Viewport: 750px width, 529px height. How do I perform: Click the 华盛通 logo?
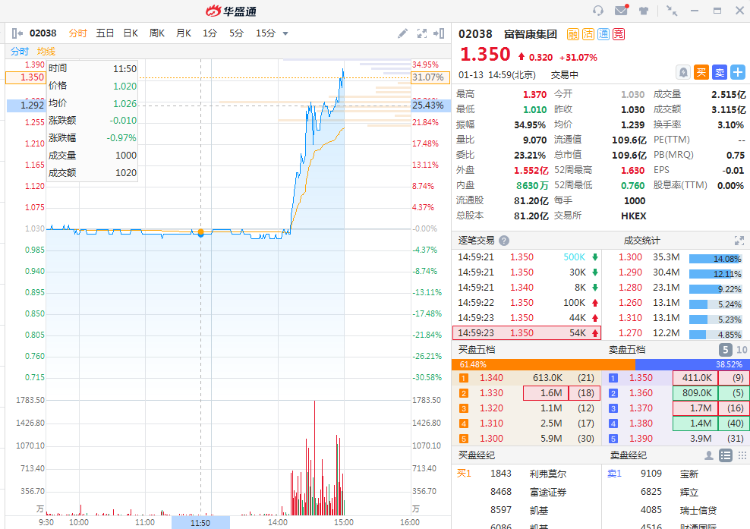[231, 11]
